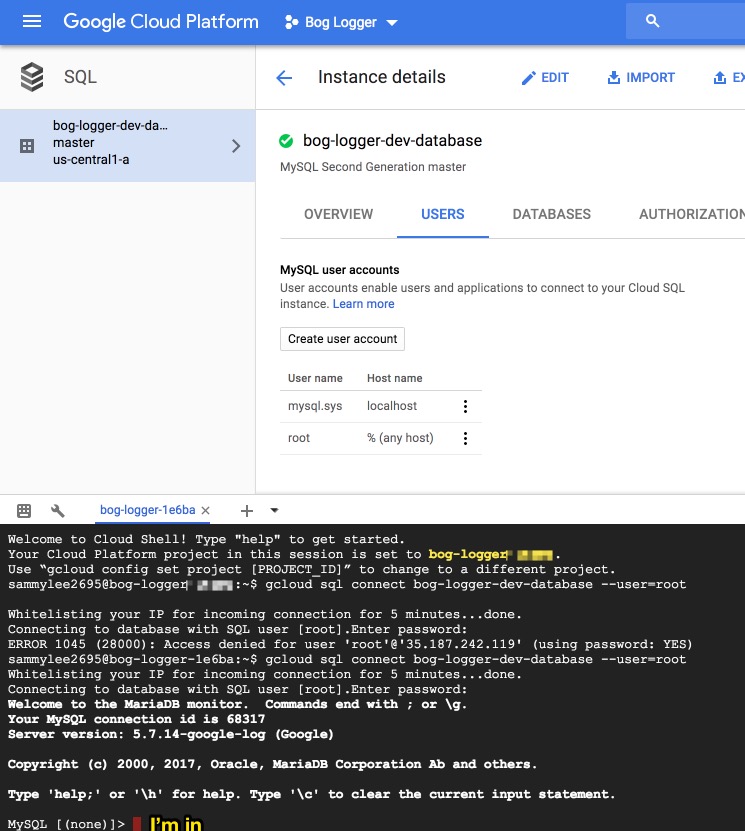This screenshot has width=745, height=831.
Task: Click the green status checkmark icon
Action: (x=286, y=141)
